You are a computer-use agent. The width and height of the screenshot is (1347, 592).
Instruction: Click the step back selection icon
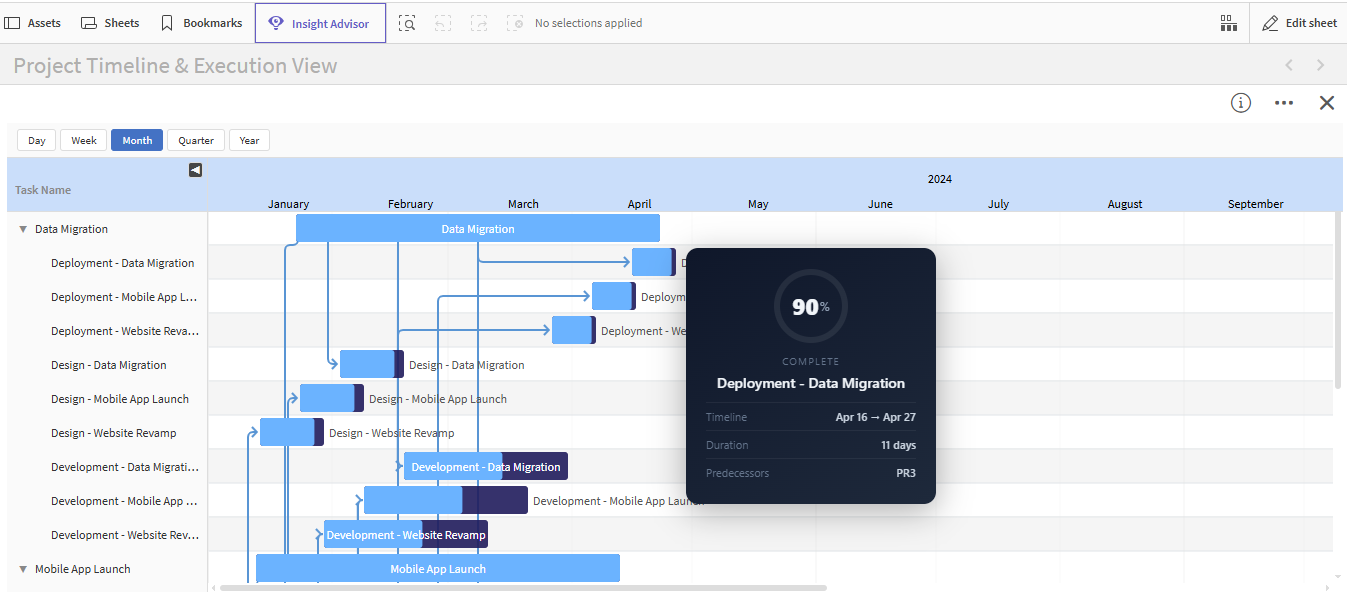click(x=443, y=23)
